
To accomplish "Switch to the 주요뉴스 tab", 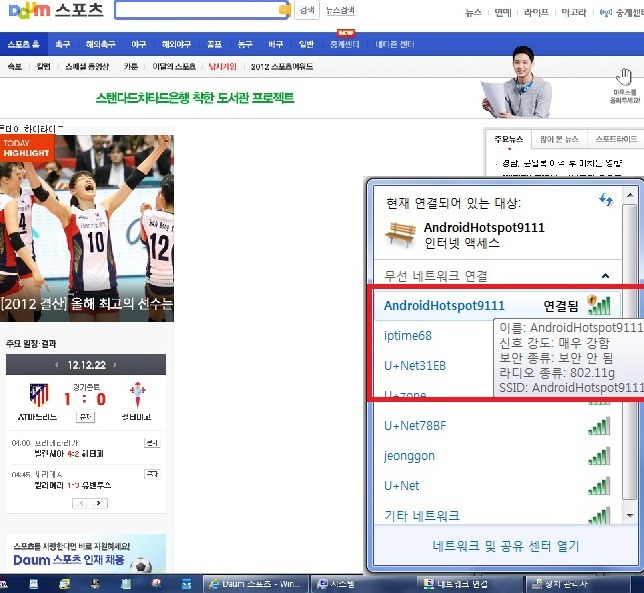I will 508,139.
